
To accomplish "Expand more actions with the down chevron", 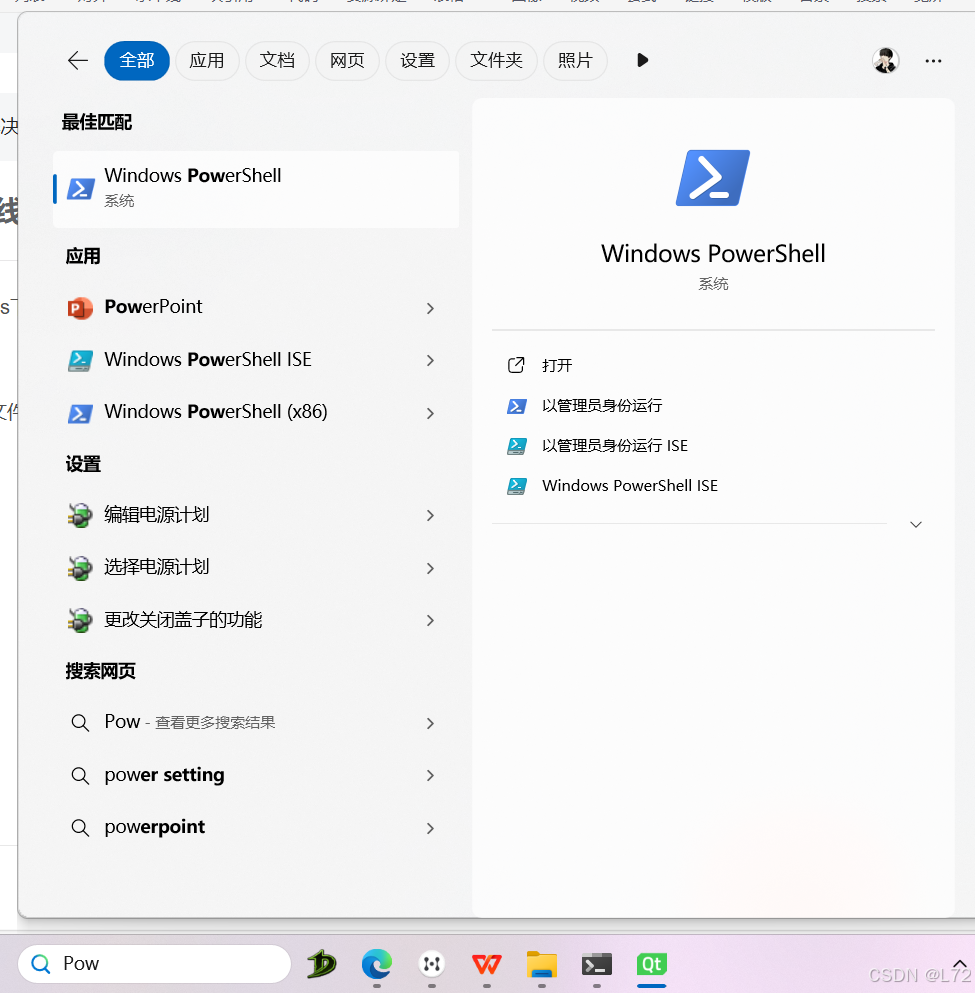I will pos(915,524).
